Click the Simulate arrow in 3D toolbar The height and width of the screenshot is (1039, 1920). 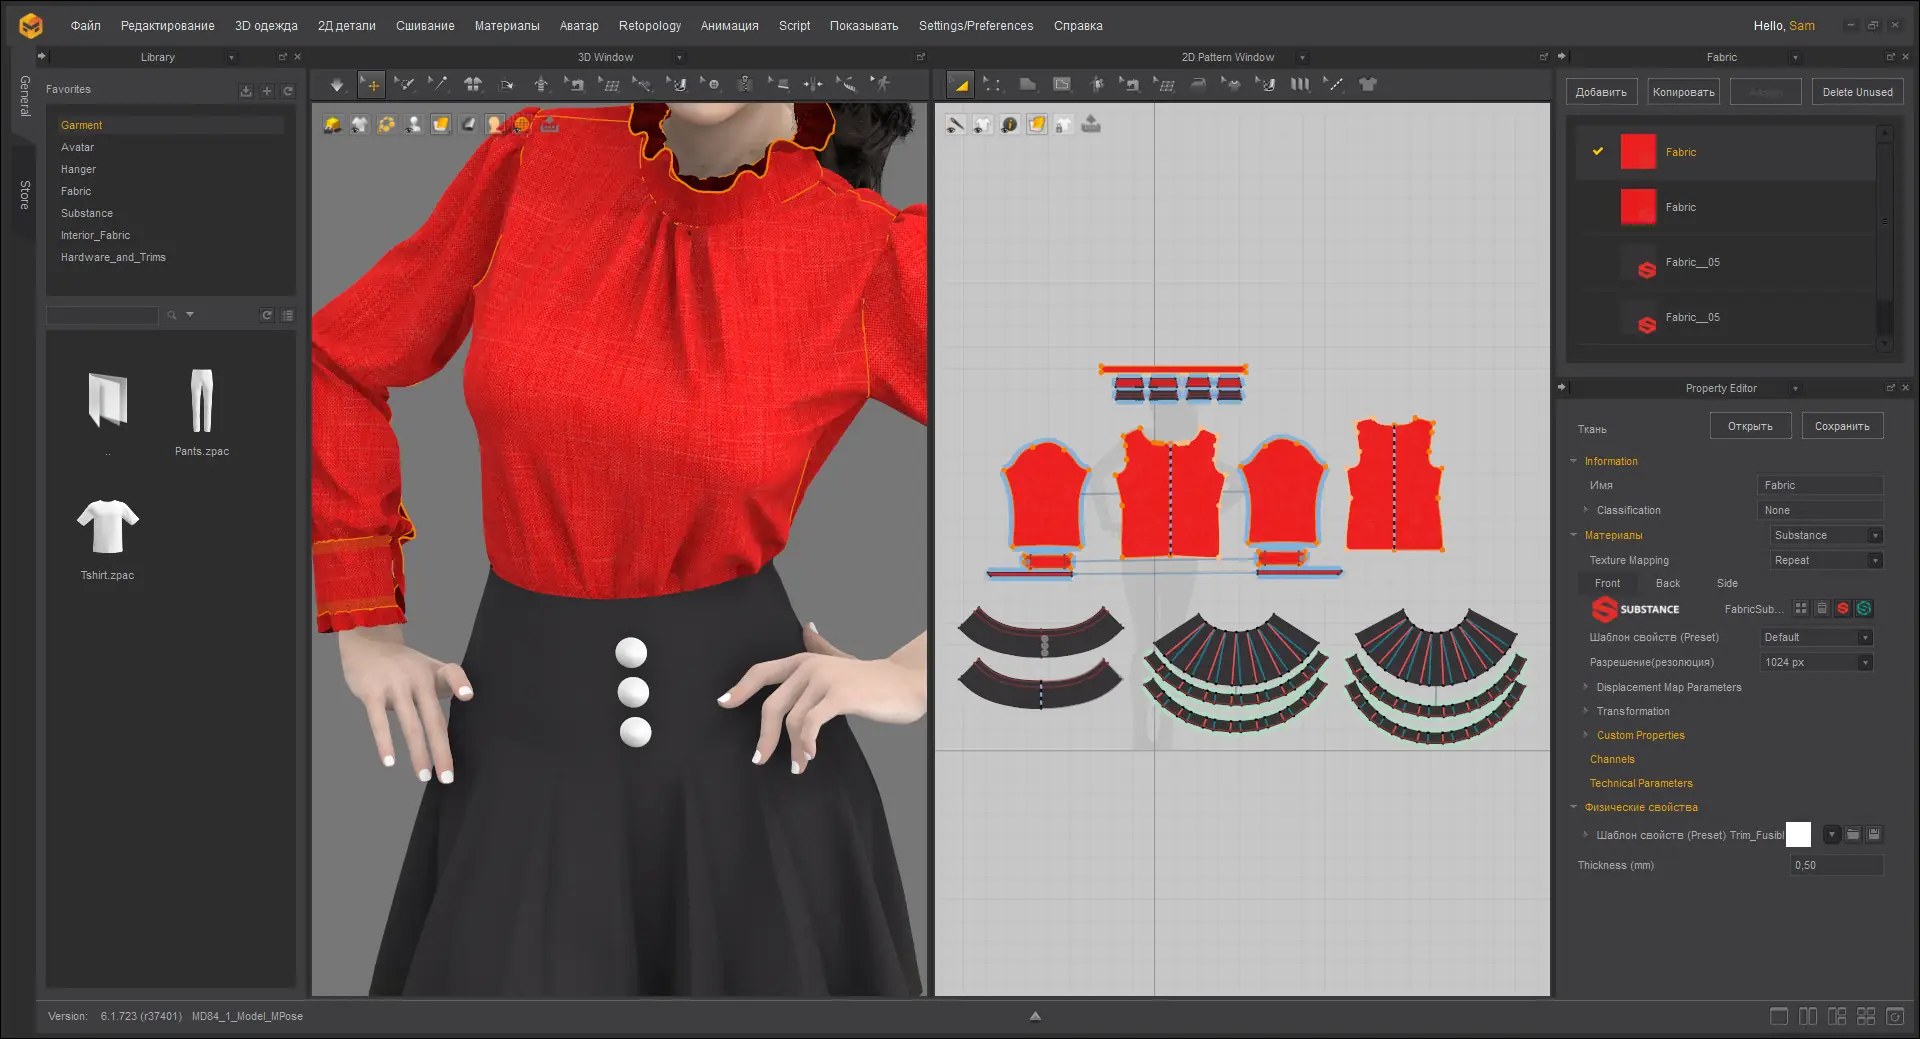pos(337,85)
